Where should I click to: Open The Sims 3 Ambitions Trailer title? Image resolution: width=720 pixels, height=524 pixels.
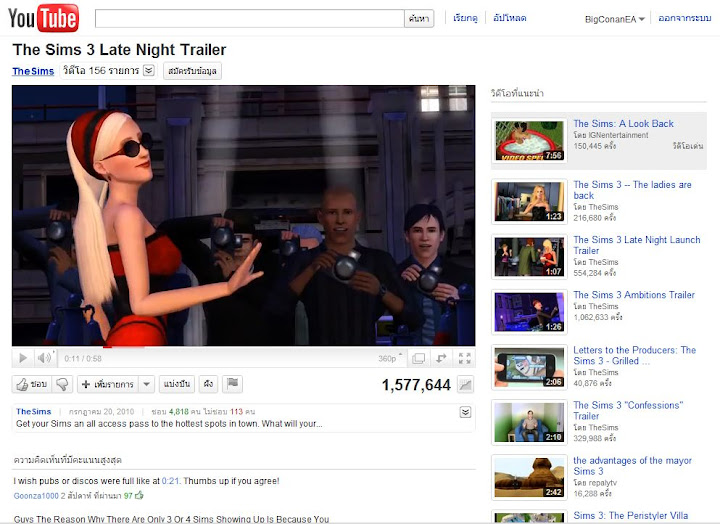(x=634, y=295)
